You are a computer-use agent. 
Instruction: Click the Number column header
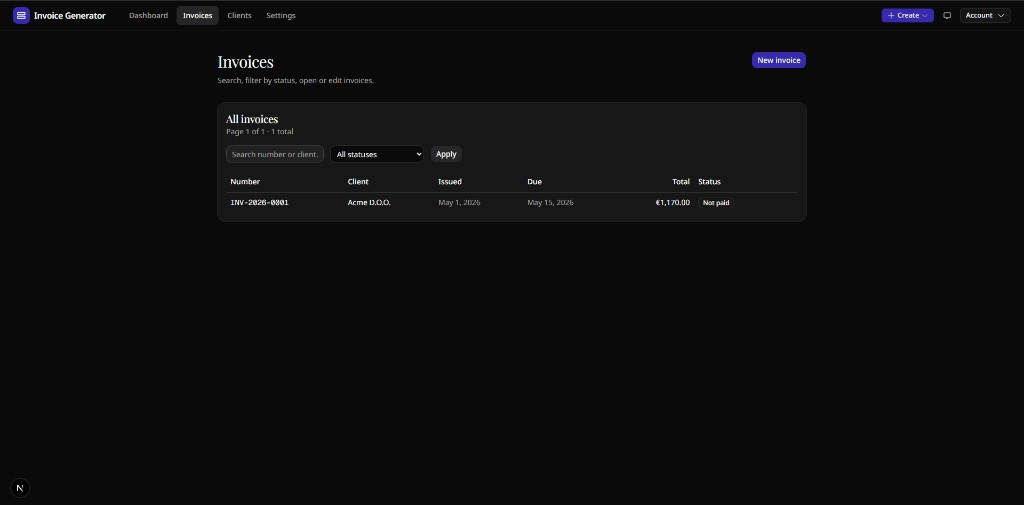[245, 182]
